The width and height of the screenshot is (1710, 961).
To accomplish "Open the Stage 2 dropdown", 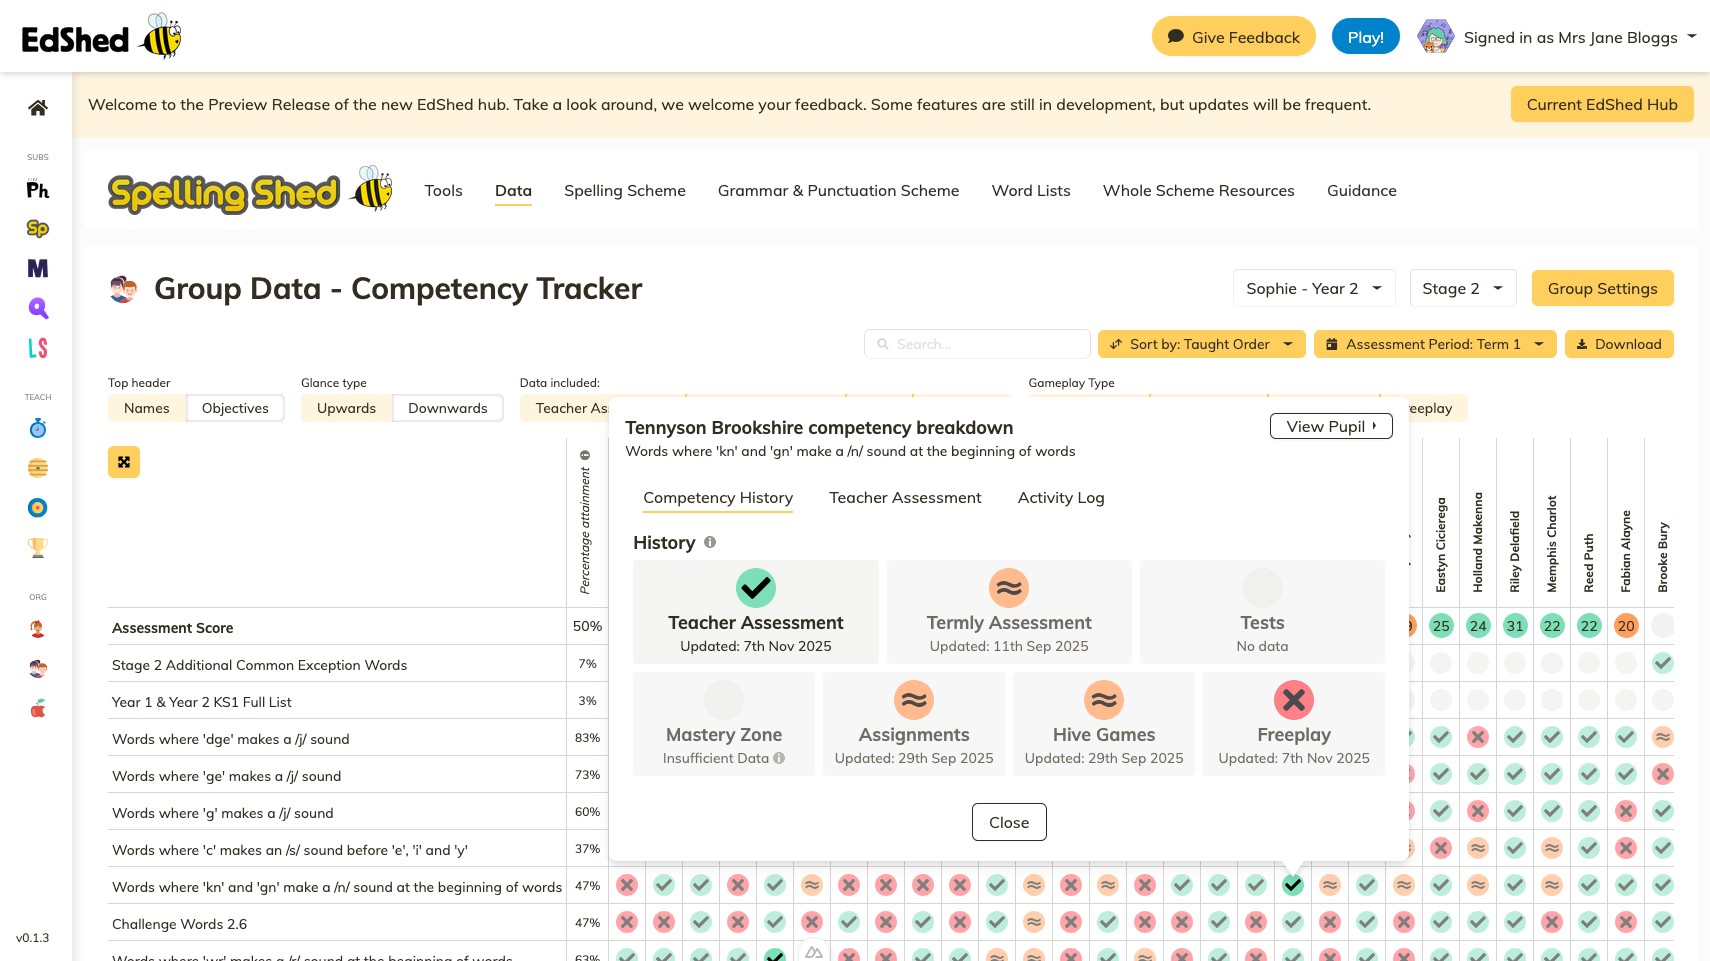I will click(1463, 288).
